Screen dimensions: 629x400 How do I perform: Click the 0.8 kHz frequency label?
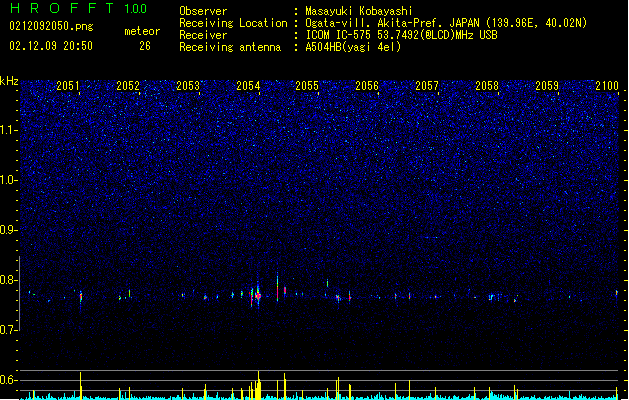(x=9, y=280)
